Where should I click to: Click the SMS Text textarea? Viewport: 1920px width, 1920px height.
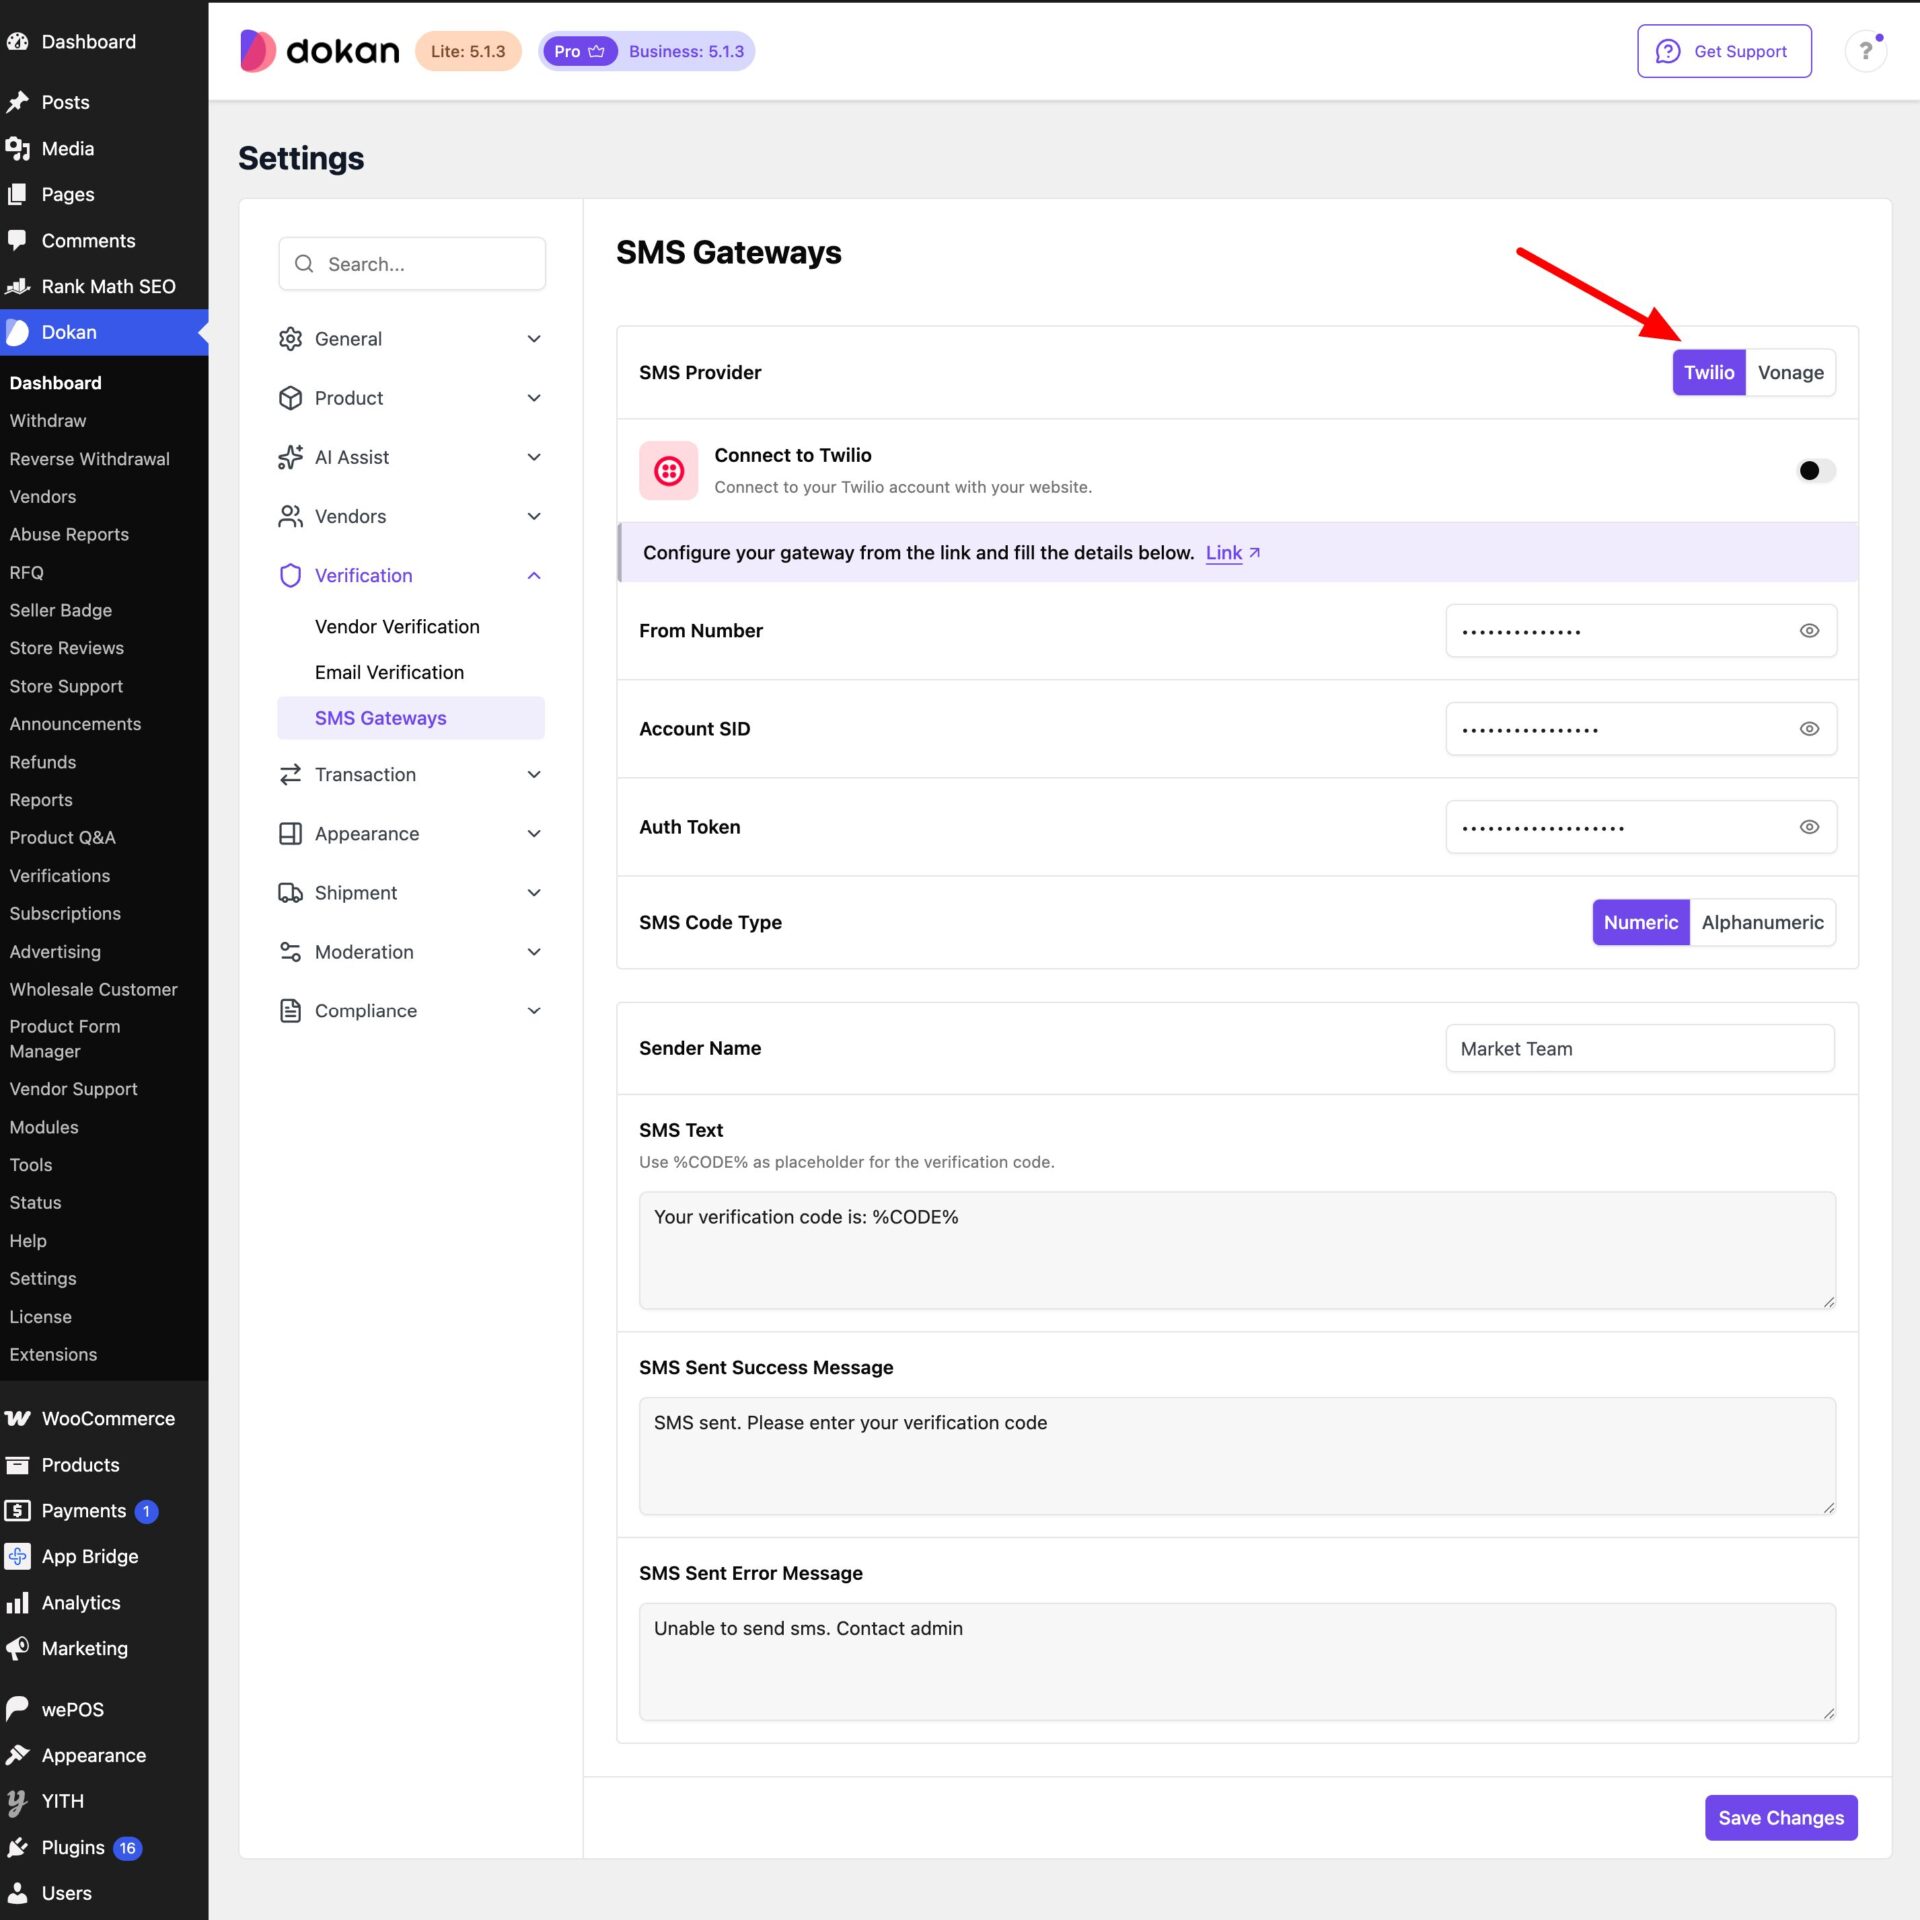point(1237,1250)
